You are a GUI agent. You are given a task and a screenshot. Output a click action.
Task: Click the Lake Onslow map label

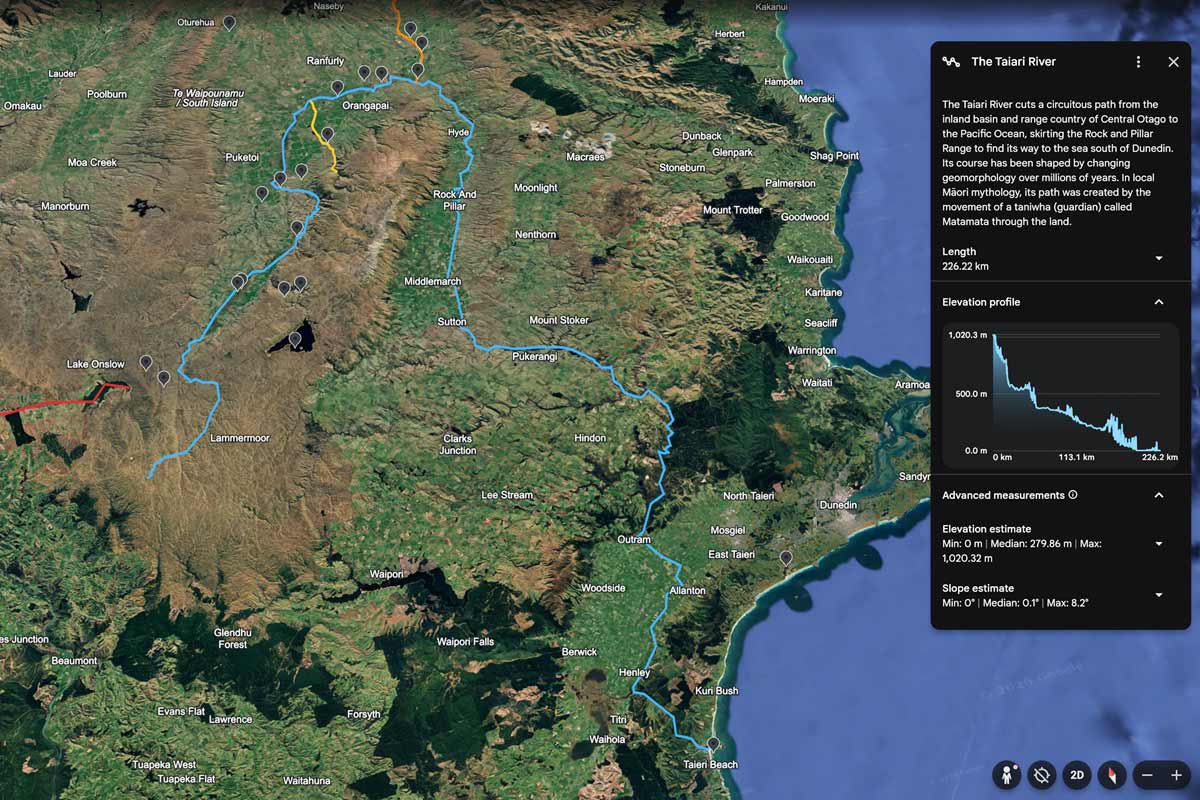[96, 364]
